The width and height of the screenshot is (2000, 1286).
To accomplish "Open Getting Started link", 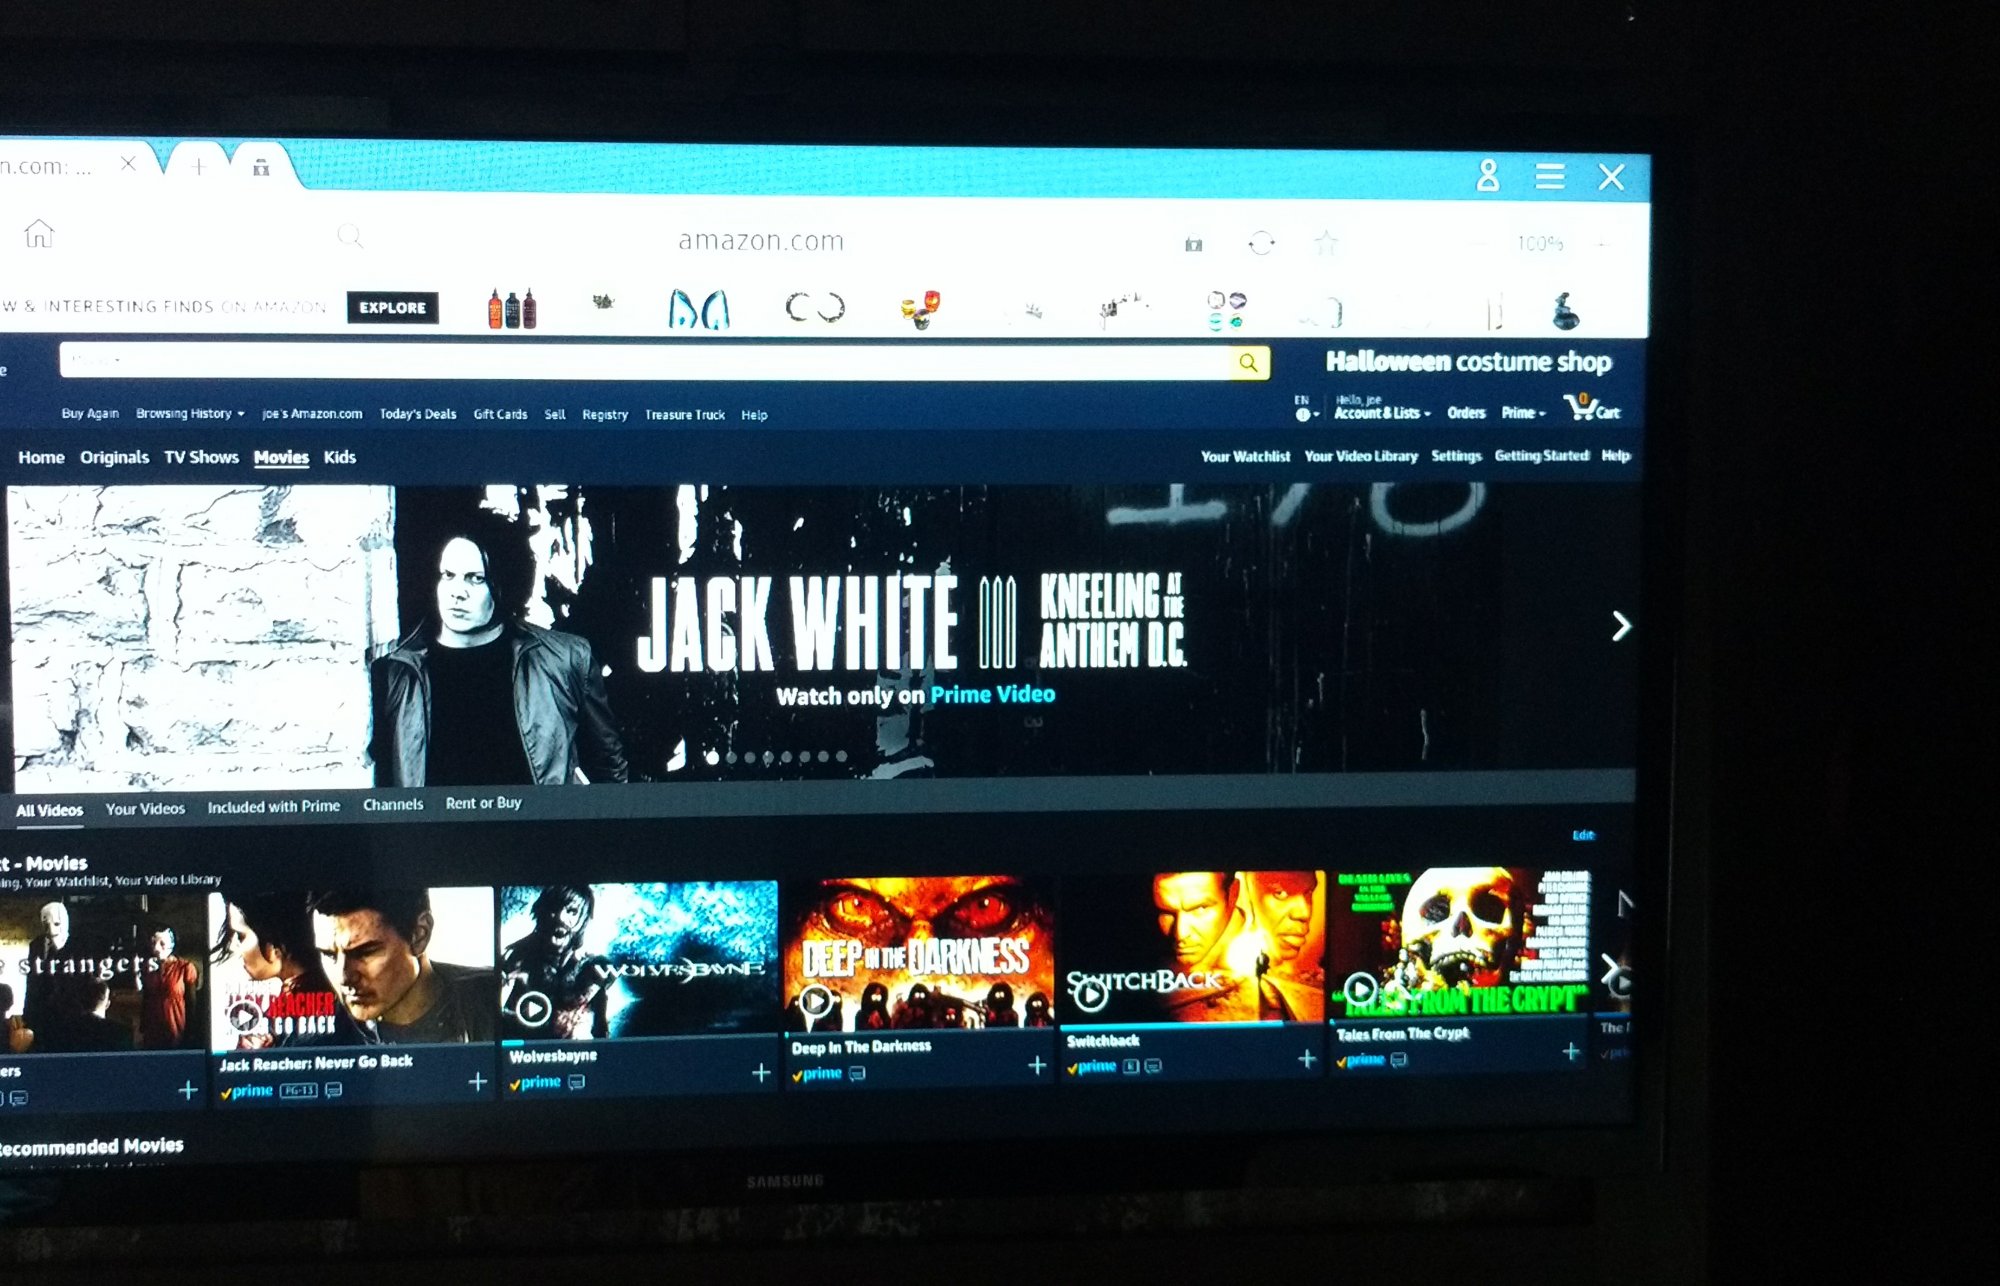I will pos(1541,455).
